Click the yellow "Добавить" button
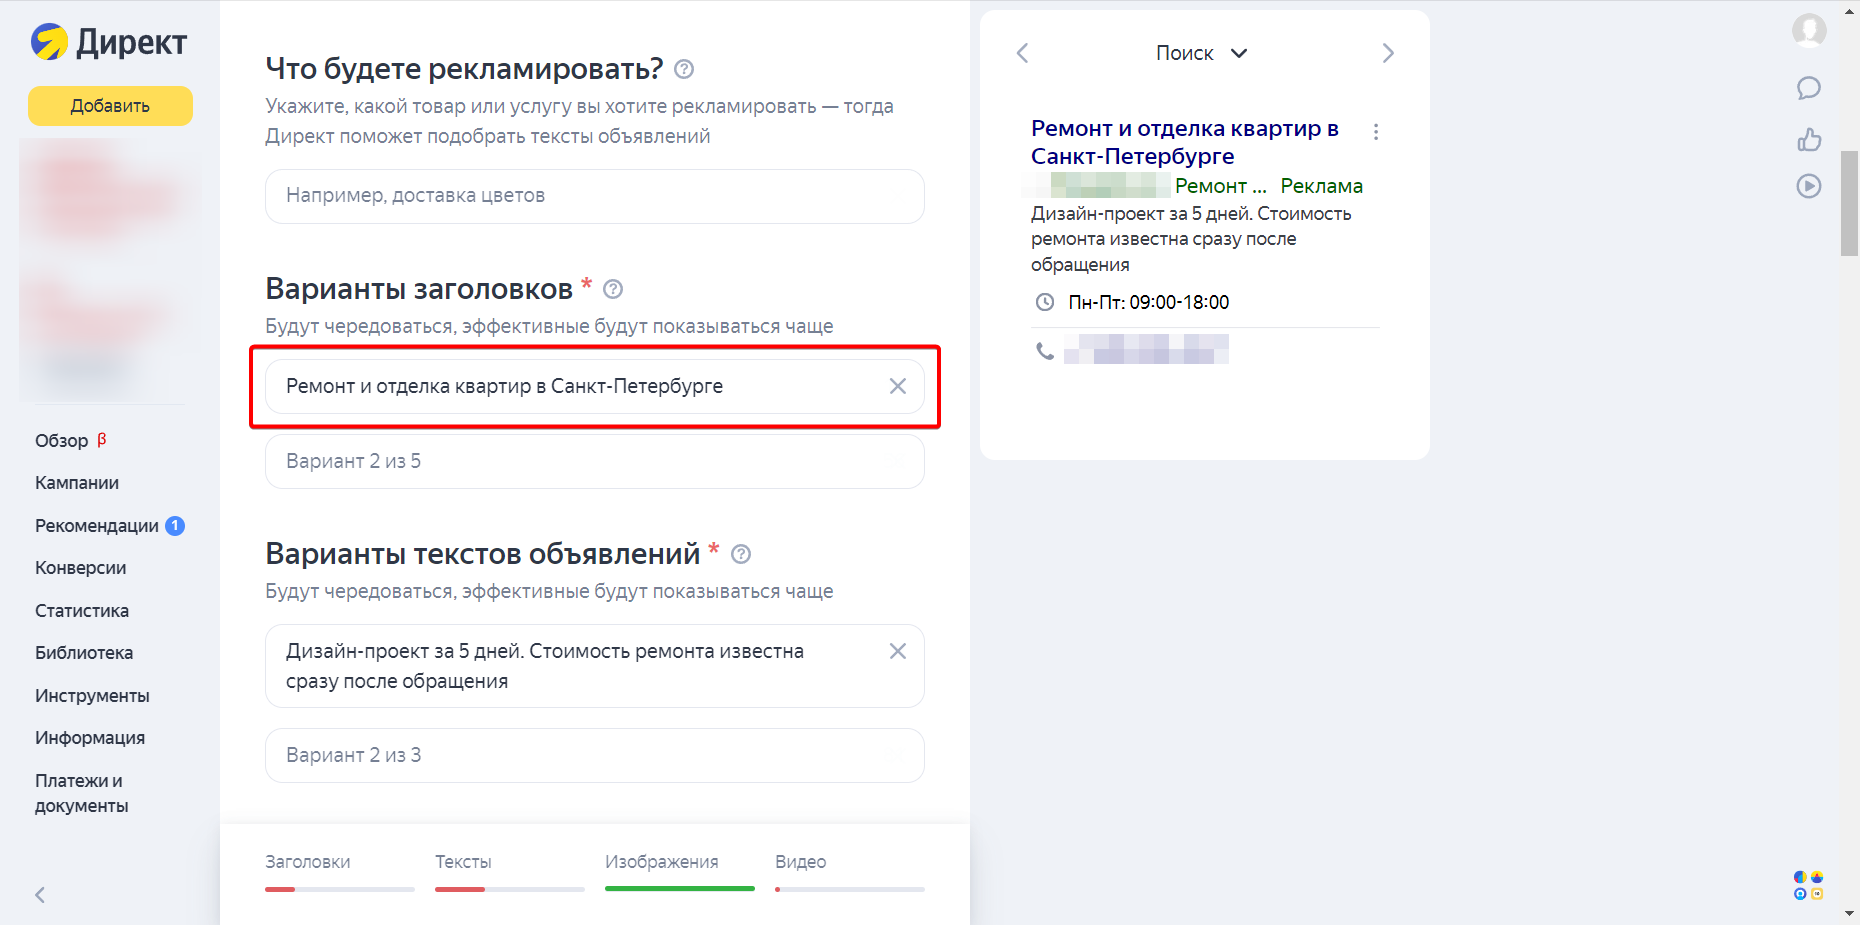Image resolution: width=1860 pixels, height=925 pixels. (110, 105)
